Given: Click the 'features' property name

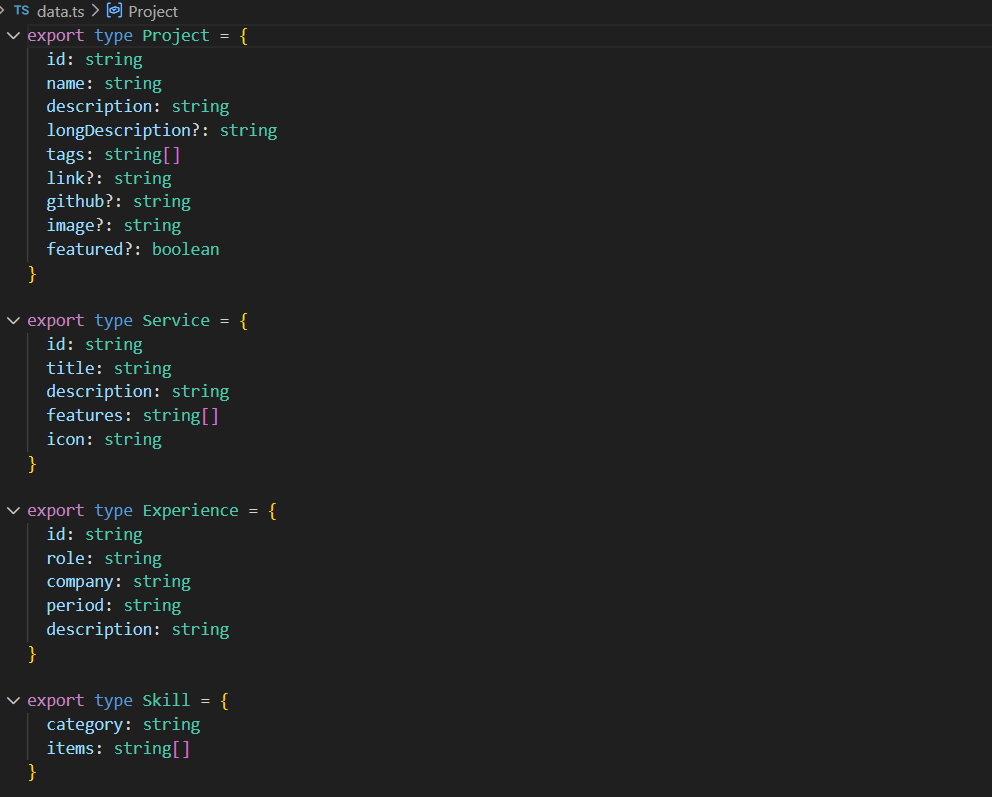Looking at the screenshot, I should [84, 416].
